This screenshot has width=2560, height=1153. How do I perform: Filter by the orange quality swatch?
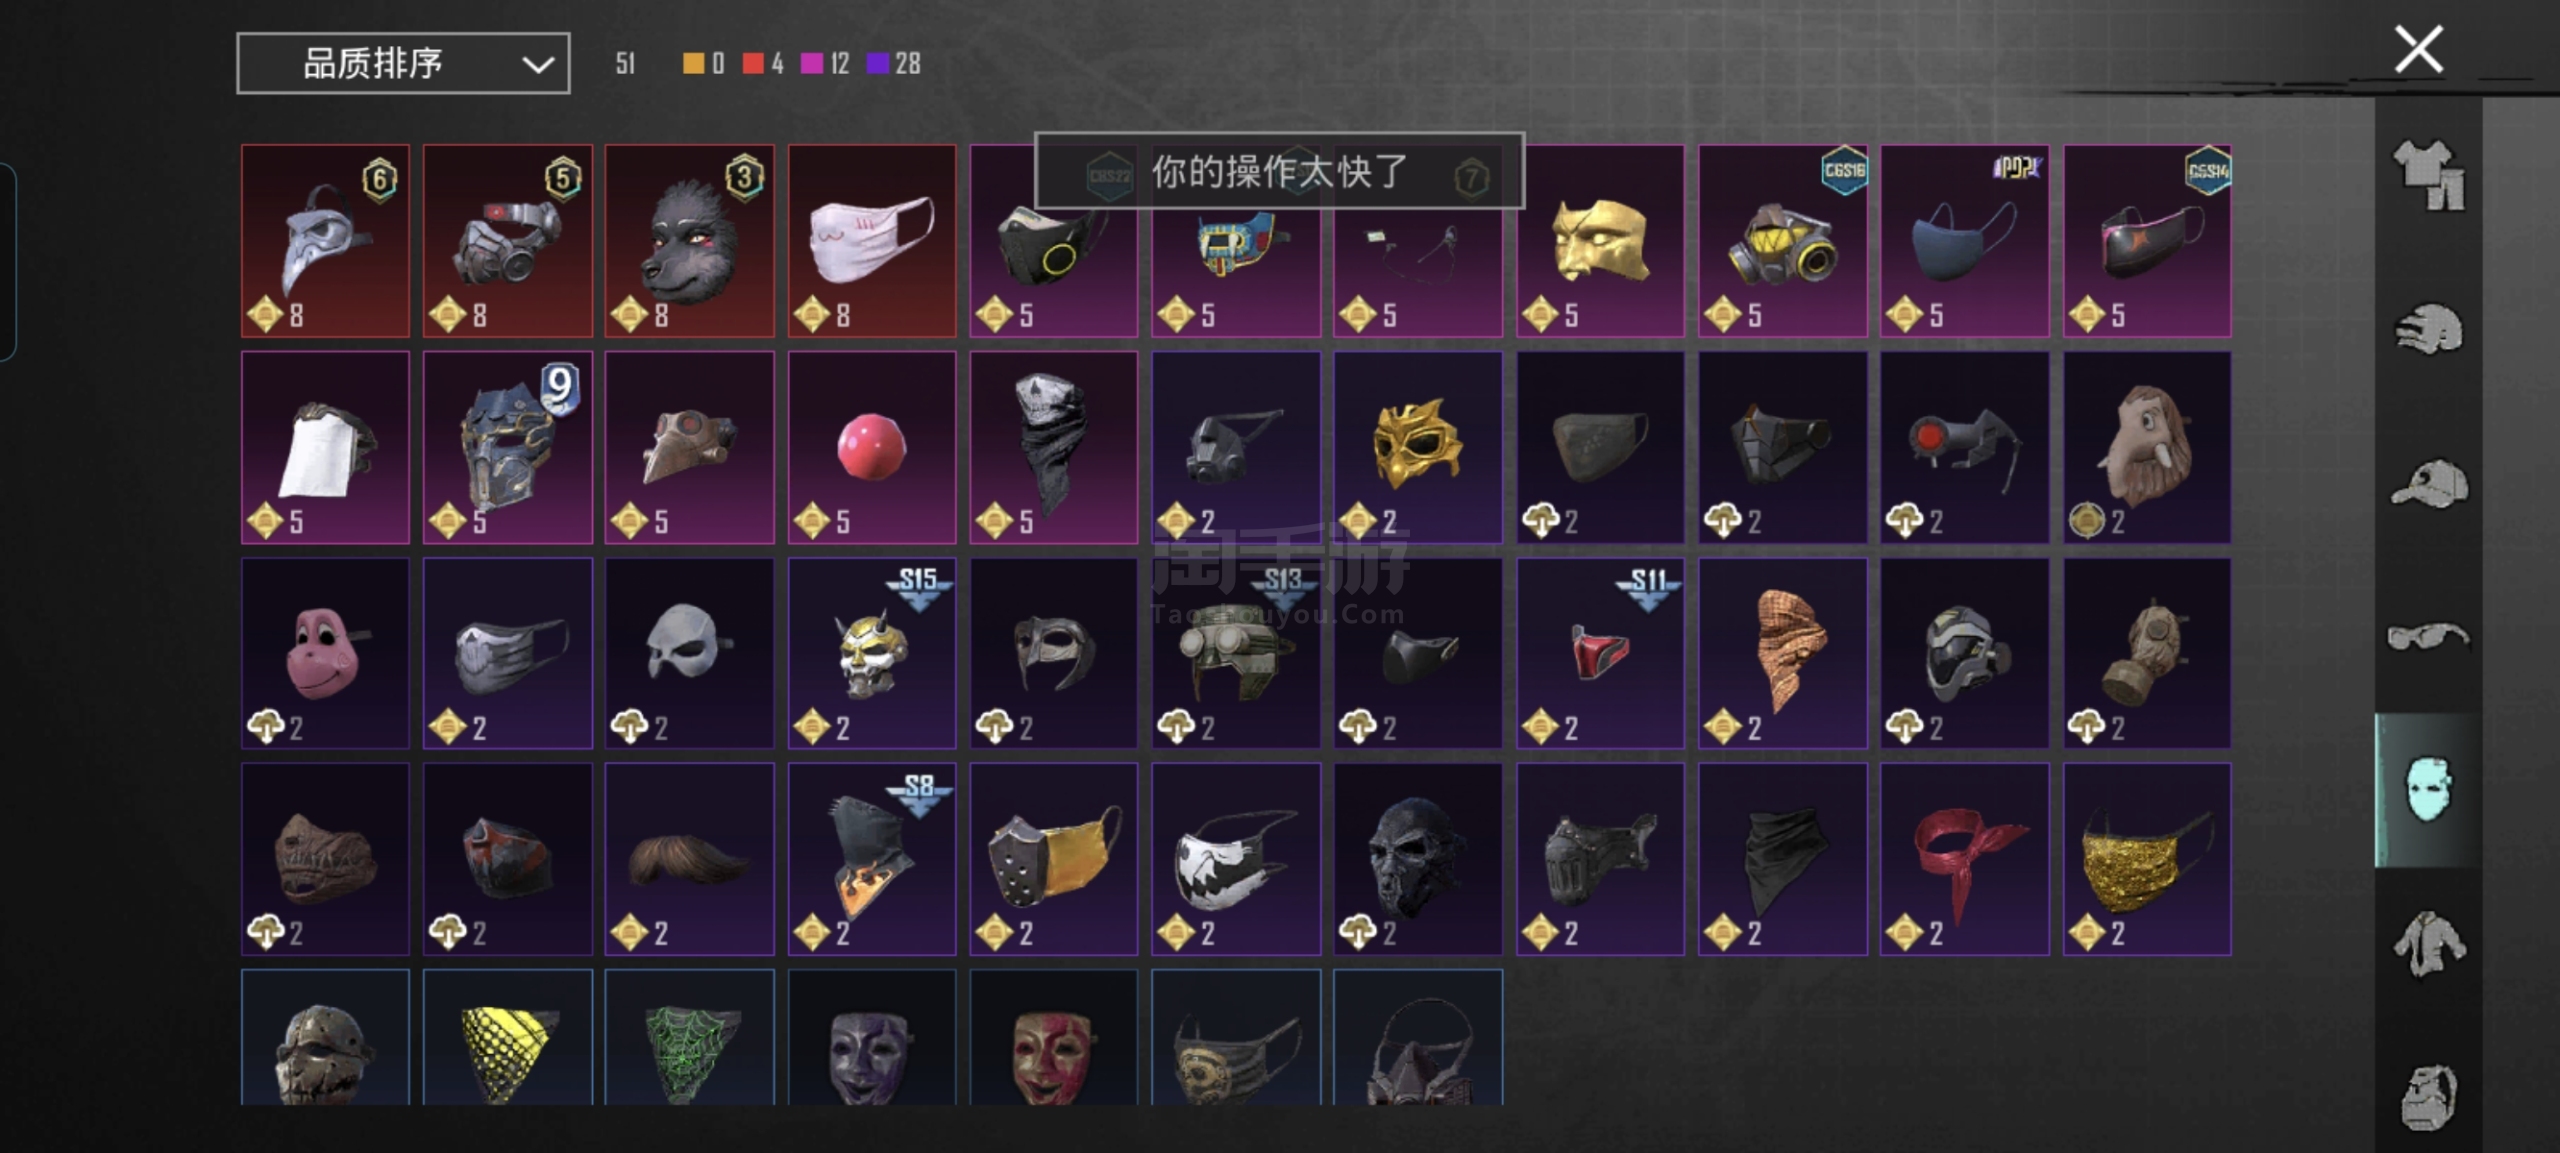[x=693, y=63]
